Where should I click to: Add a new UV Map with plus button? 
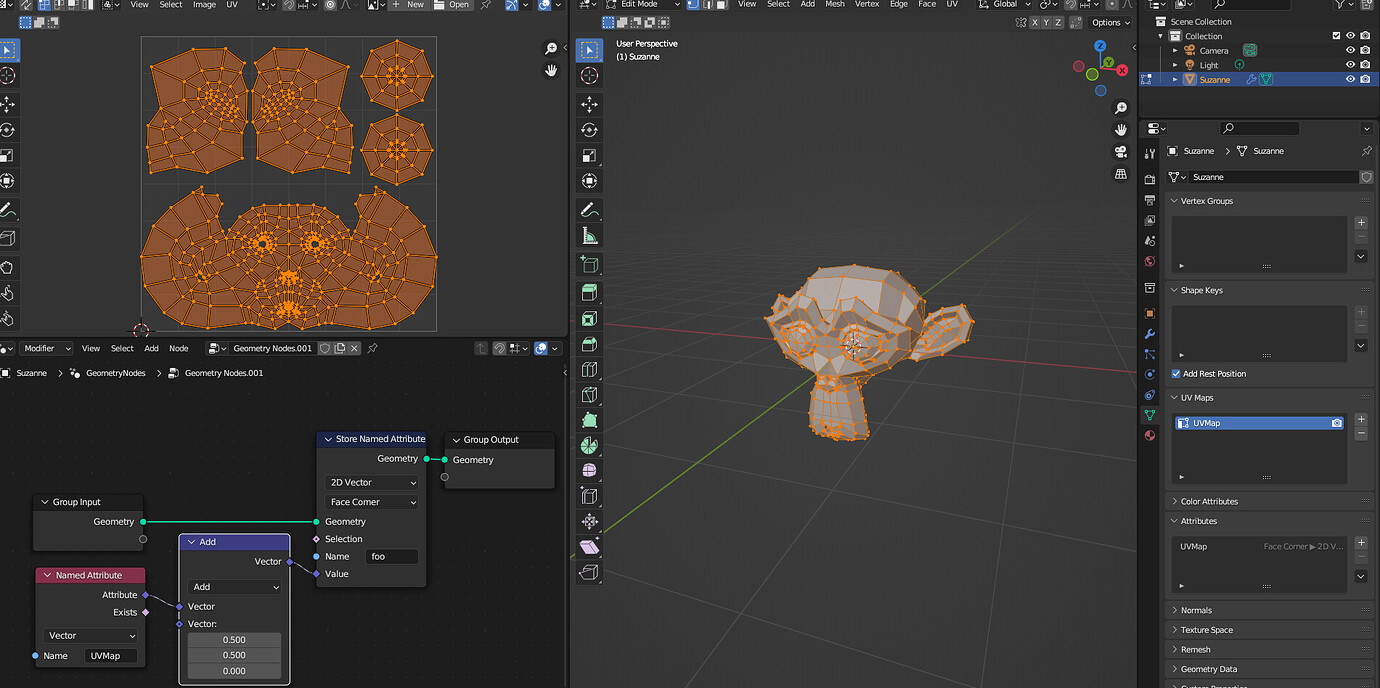coord(1361,420)
